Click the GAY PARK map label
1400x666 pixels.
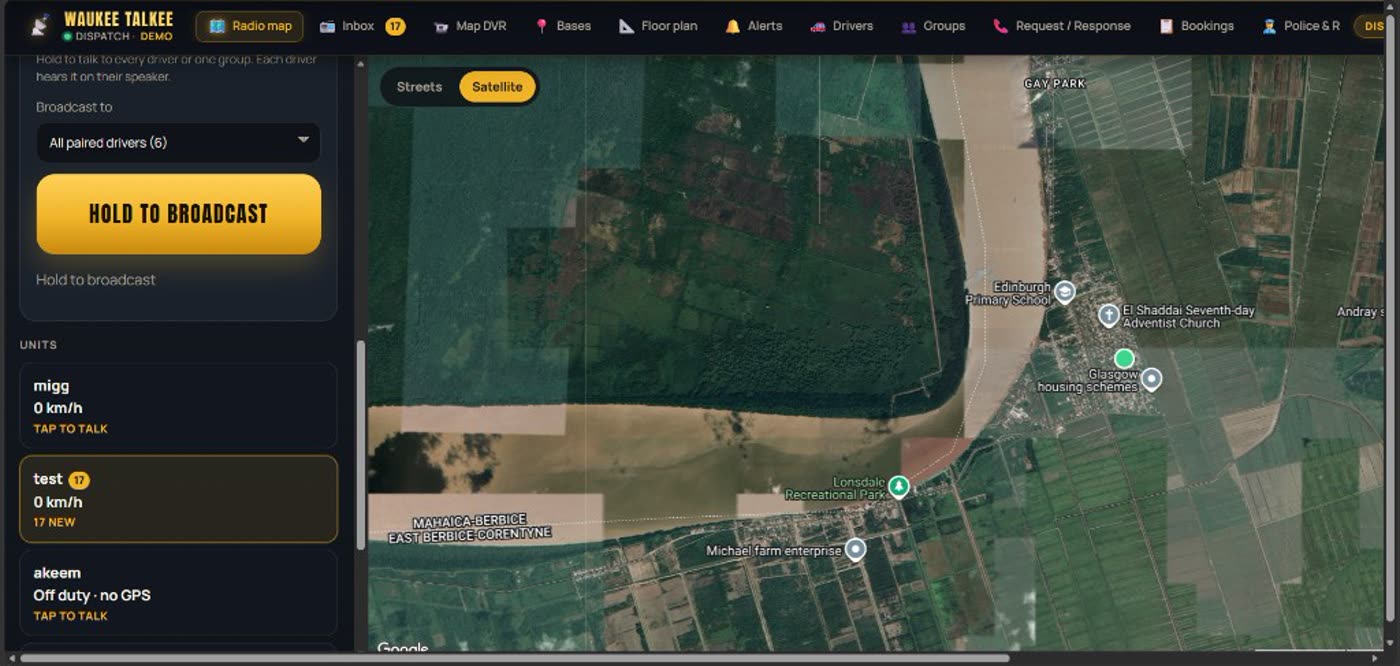point(1055,84)
